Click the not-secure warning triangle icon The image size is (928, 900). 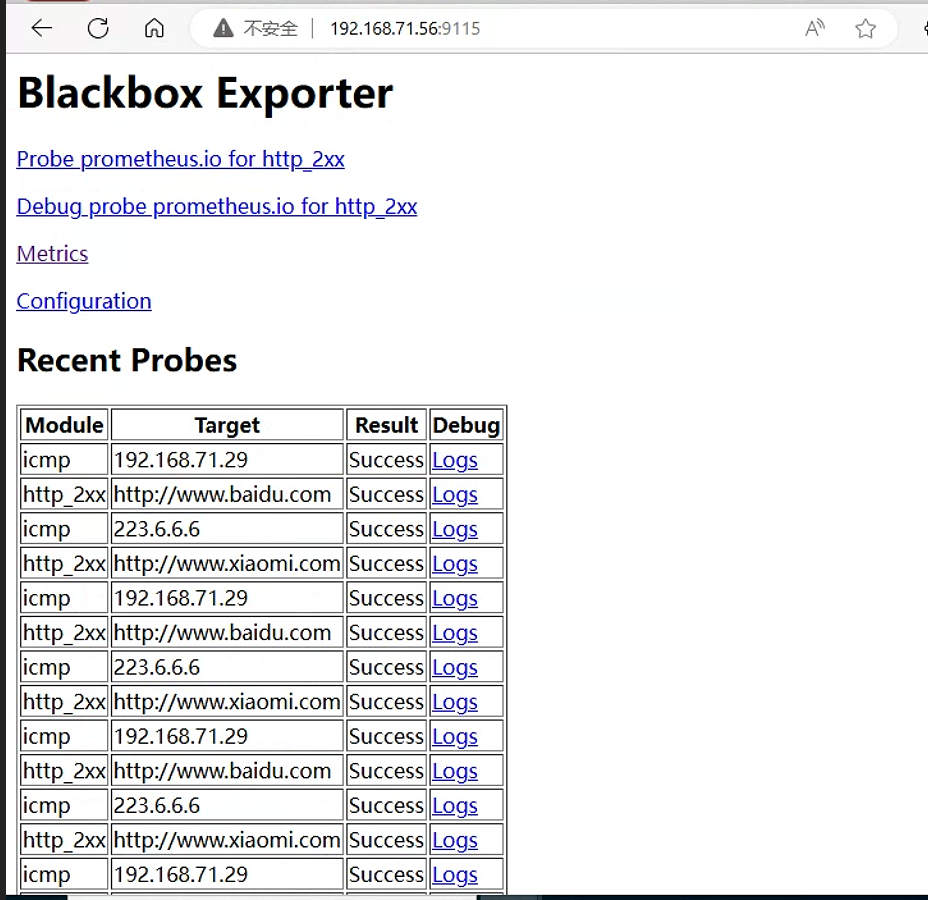point(223,28)
